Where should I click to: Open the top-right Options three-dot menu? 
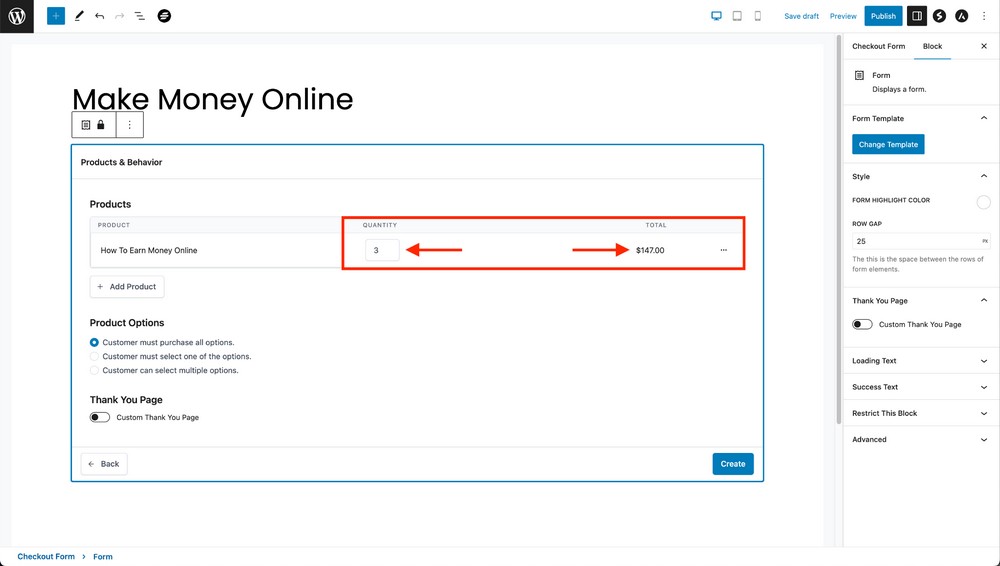click(x=984, y=16)
